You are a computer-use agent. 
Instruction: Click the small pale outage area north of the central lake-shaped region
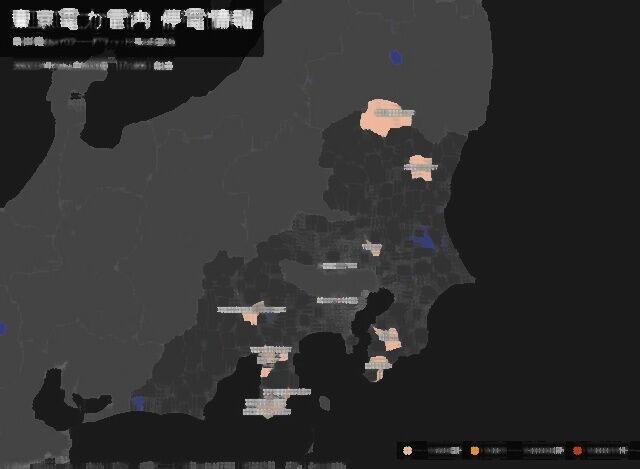(x=373, y=248)
